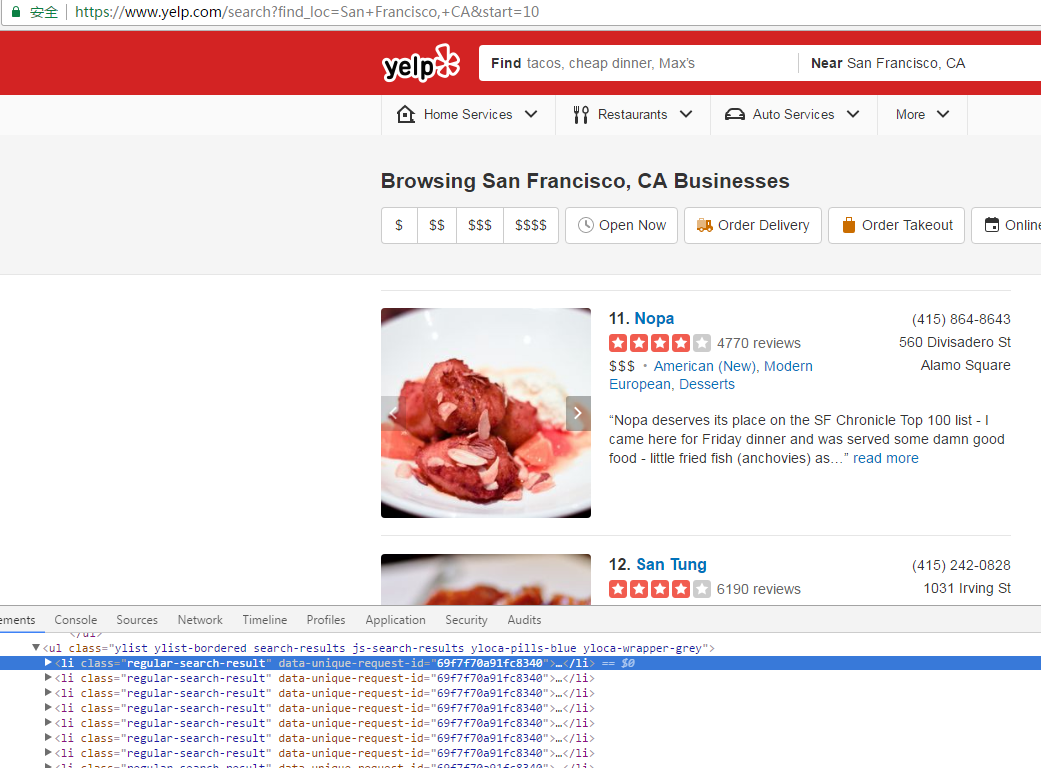Collapse the ul ylist search-results node

click(36, 647)
